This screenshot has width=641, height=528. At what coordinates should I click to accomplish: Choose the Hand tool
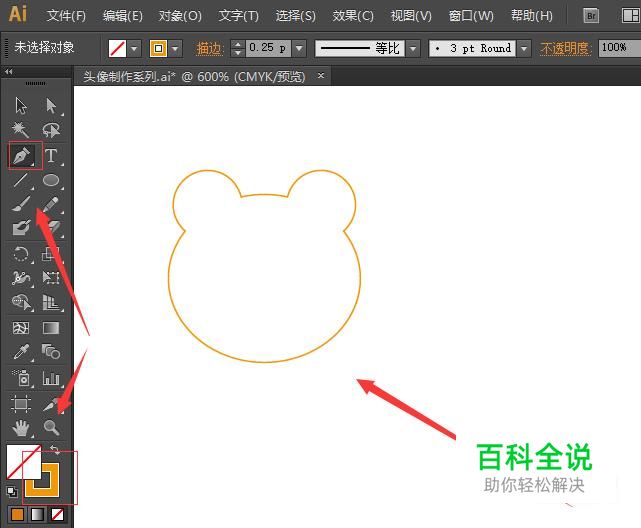coord(22,428)
